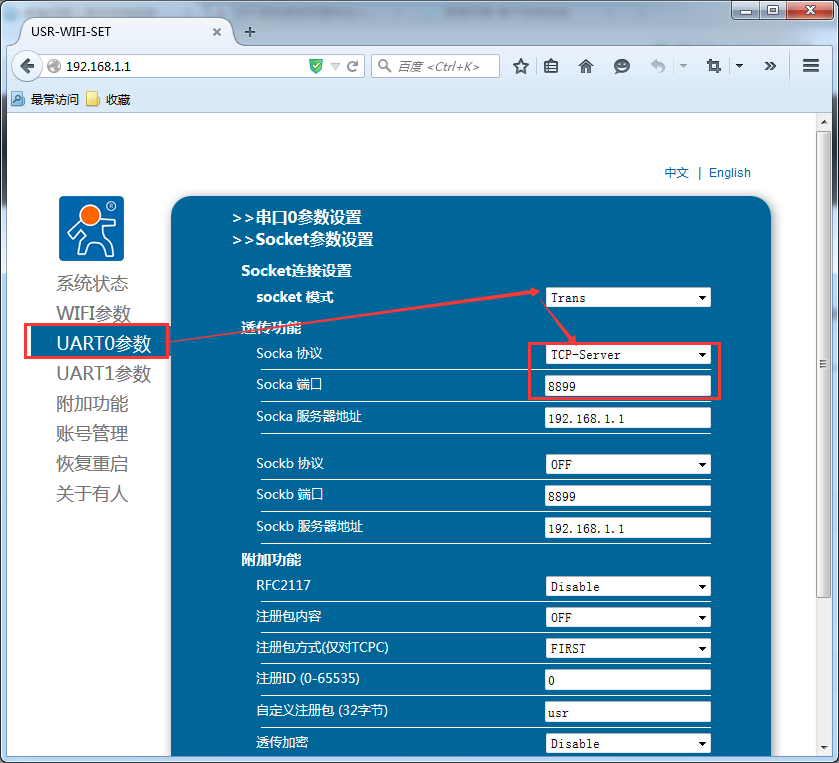This screenshot has width=839, height=763.
Task: Click the Socka 服务器地址 input field
Action: (x=626, y=417)
